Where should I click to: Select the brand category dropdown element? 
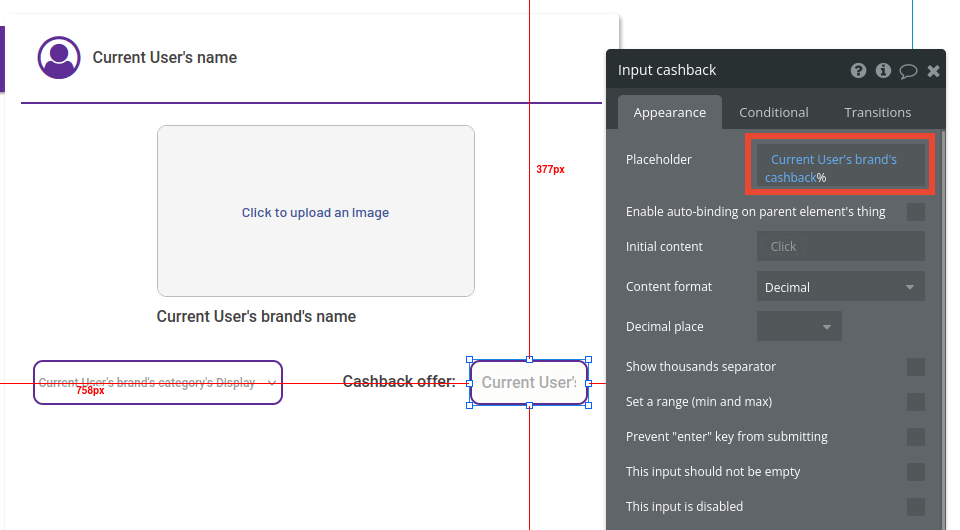coord(158,383)
